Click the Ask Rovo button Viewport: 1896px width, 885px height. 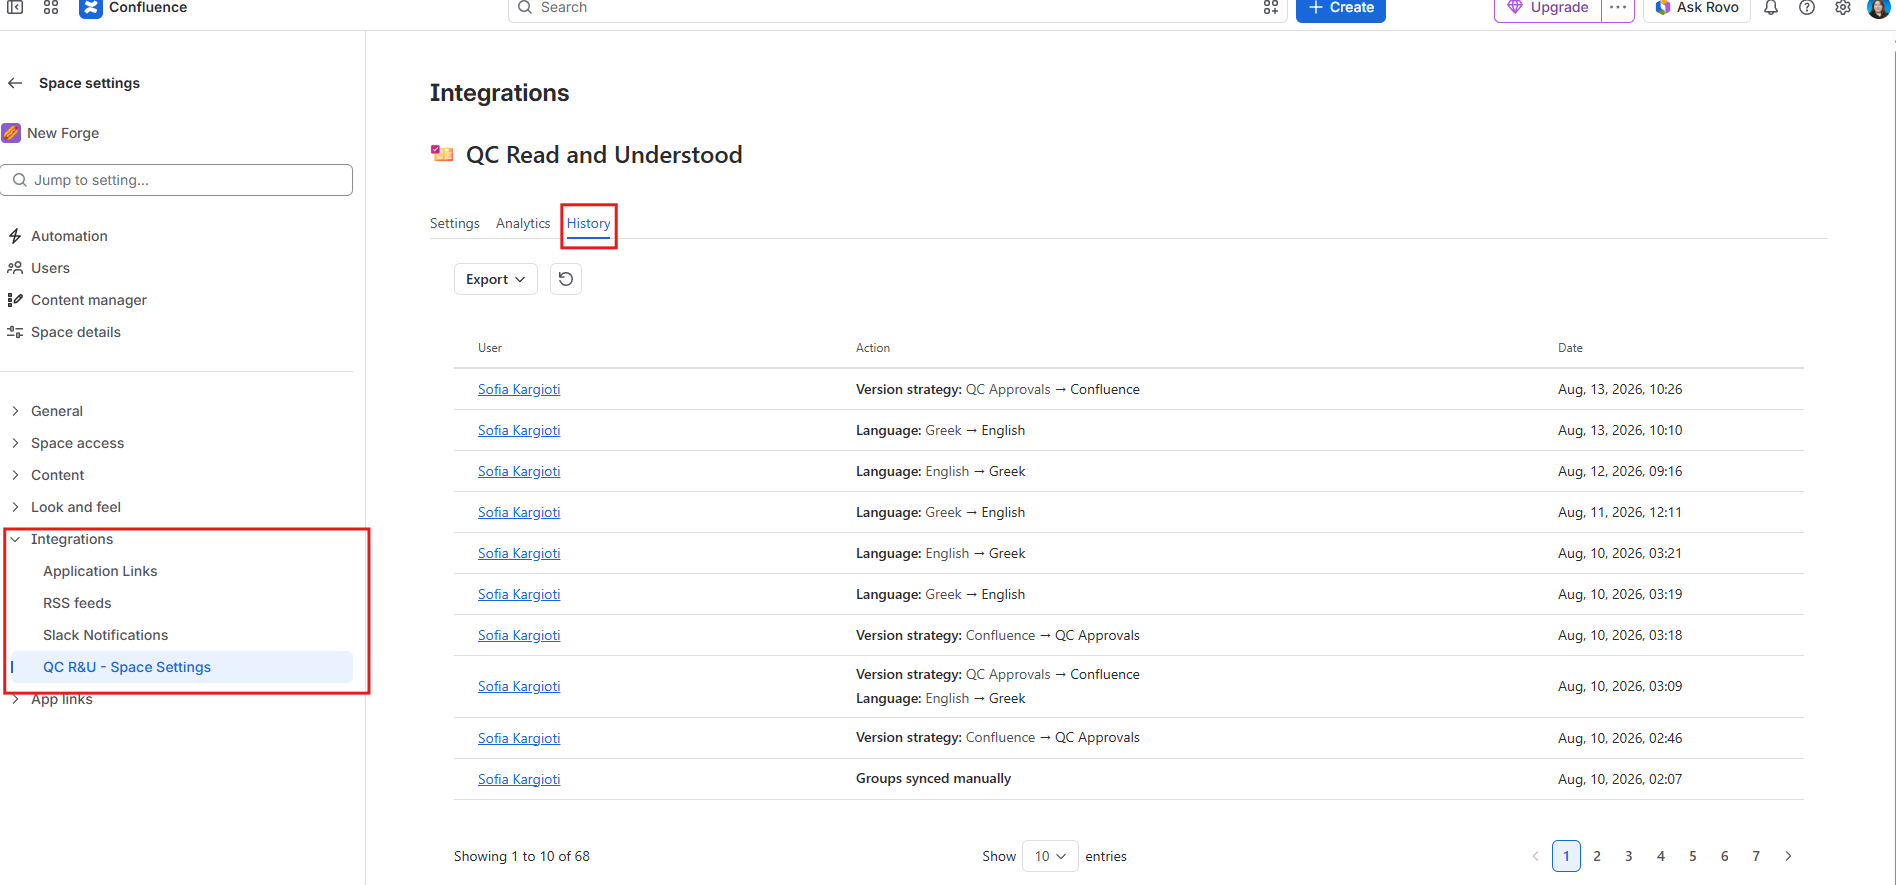pos(1697,8)
